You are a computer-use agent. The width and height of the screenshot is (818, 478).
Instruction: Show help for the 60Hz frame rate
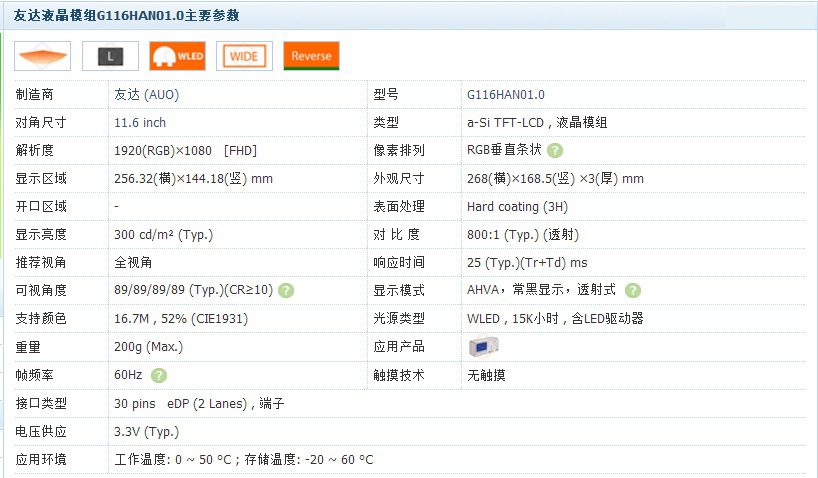click(159, 375)
